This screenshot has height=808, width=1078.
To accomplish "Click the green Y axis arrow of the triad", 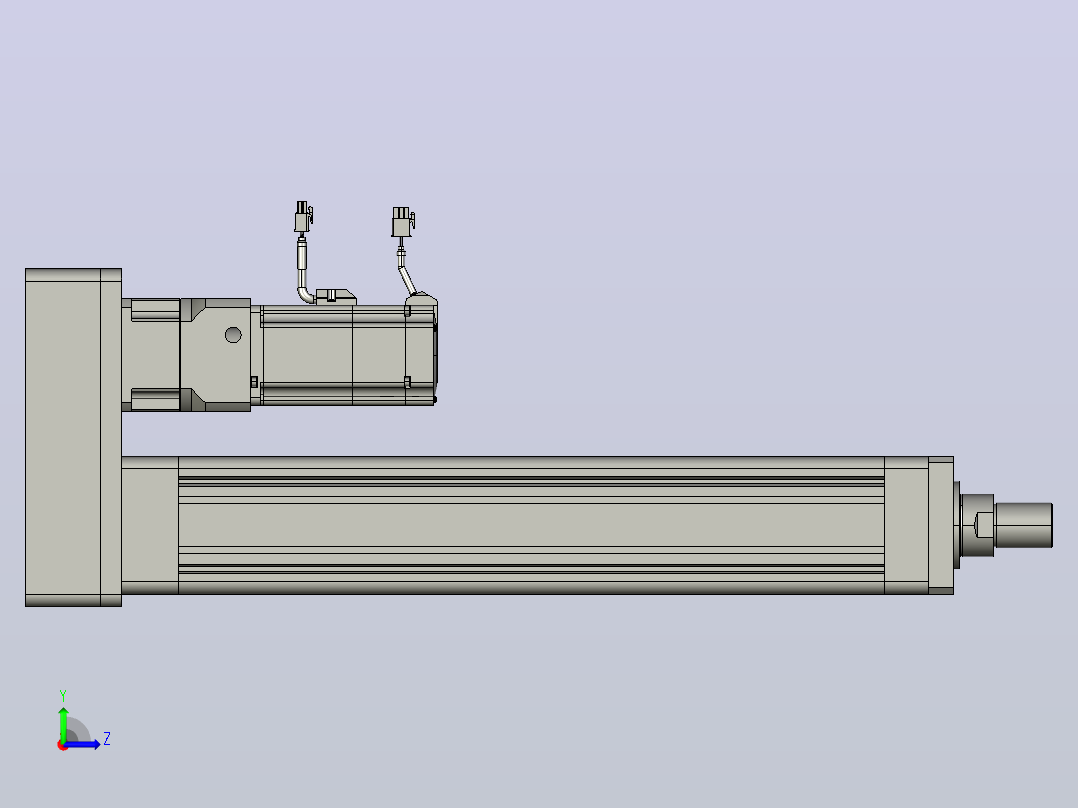I will click(x=63, y=723).
